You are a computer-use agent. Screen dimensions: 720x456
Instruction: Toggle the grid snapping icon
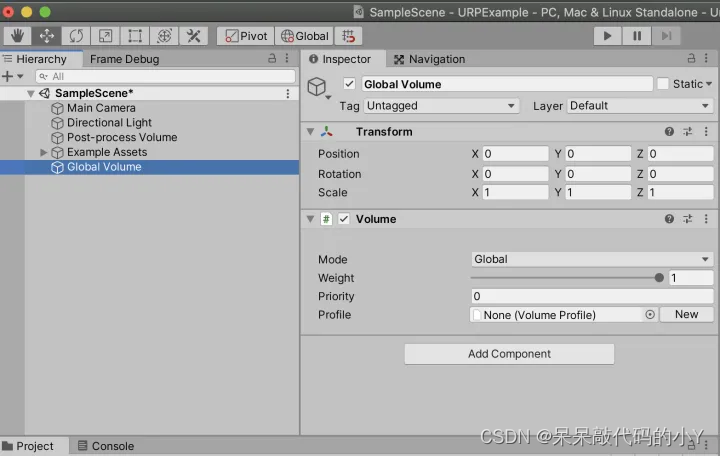click(x=349, y=36)
